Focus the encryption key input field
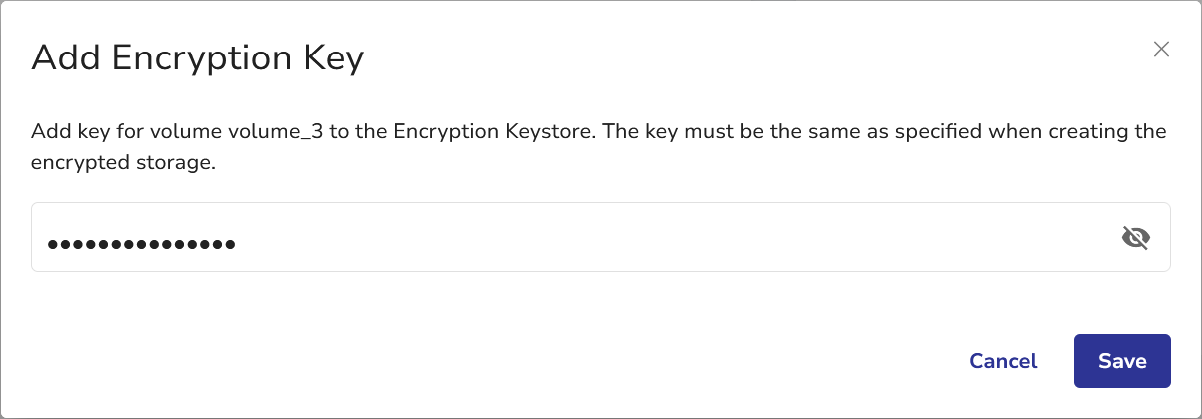The image size is (1202, 419). pos(600,238)
